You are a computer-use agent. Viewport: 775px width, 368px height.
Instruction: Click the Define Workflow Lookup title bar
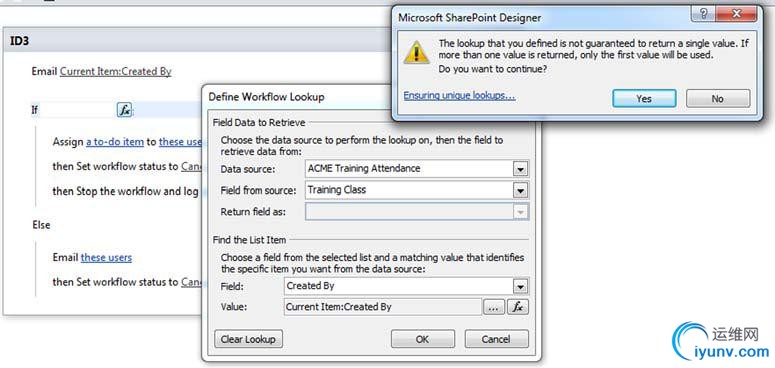[x=297, y=97]
